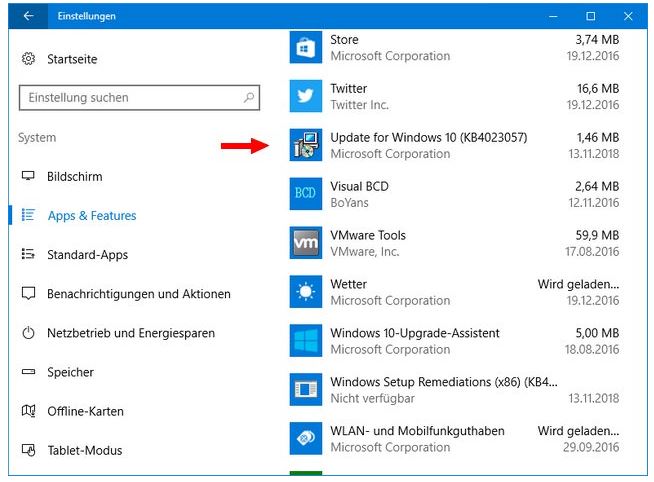This screenshot has height=482, width=654.
Task: Click the Wetter sun icon
Action: click(306, 292)
